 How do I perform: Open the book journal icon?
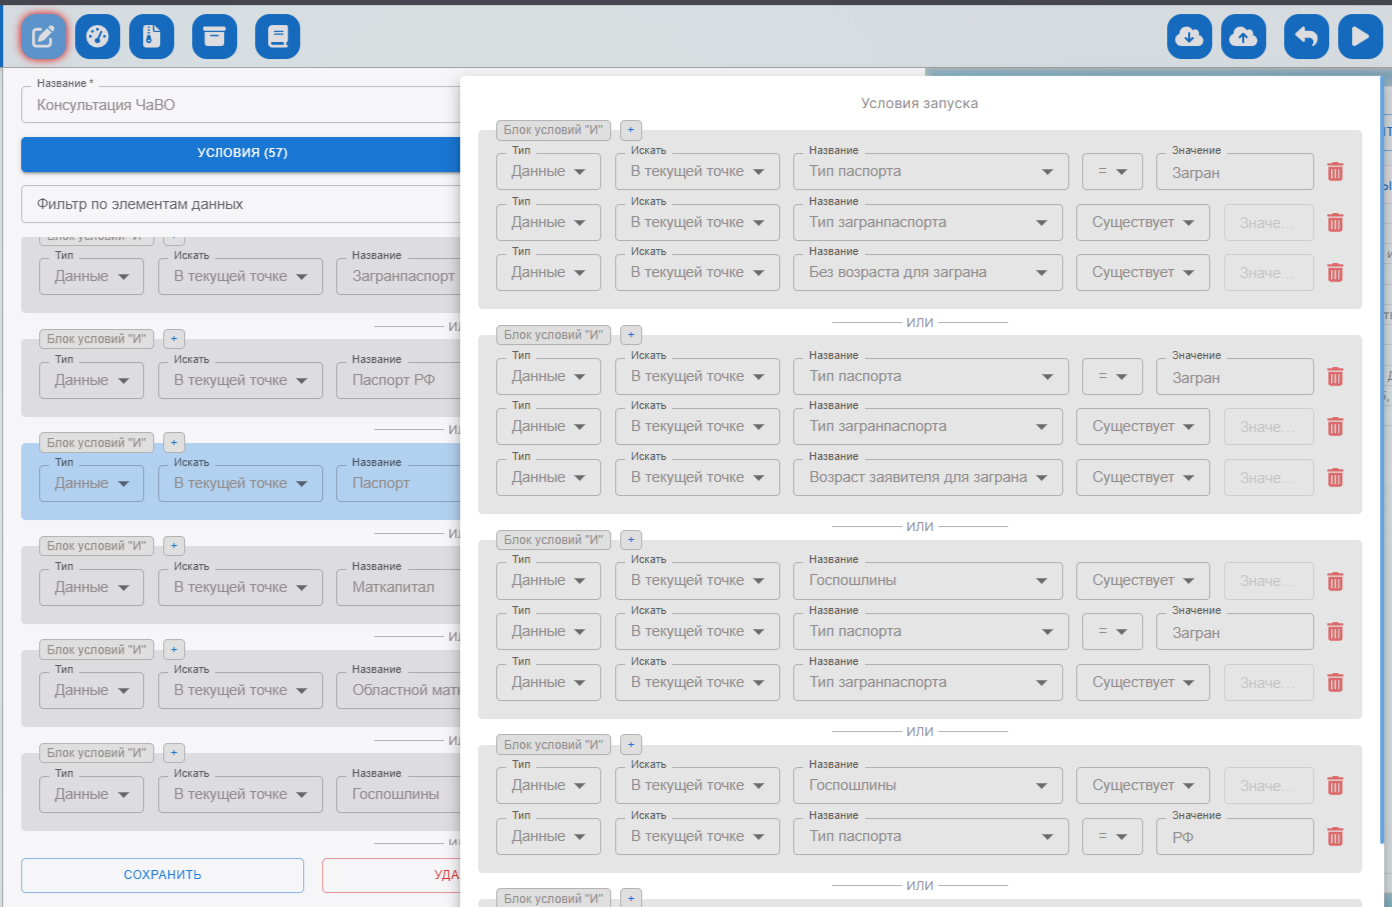pyautogui.click(x=278, y=37)
